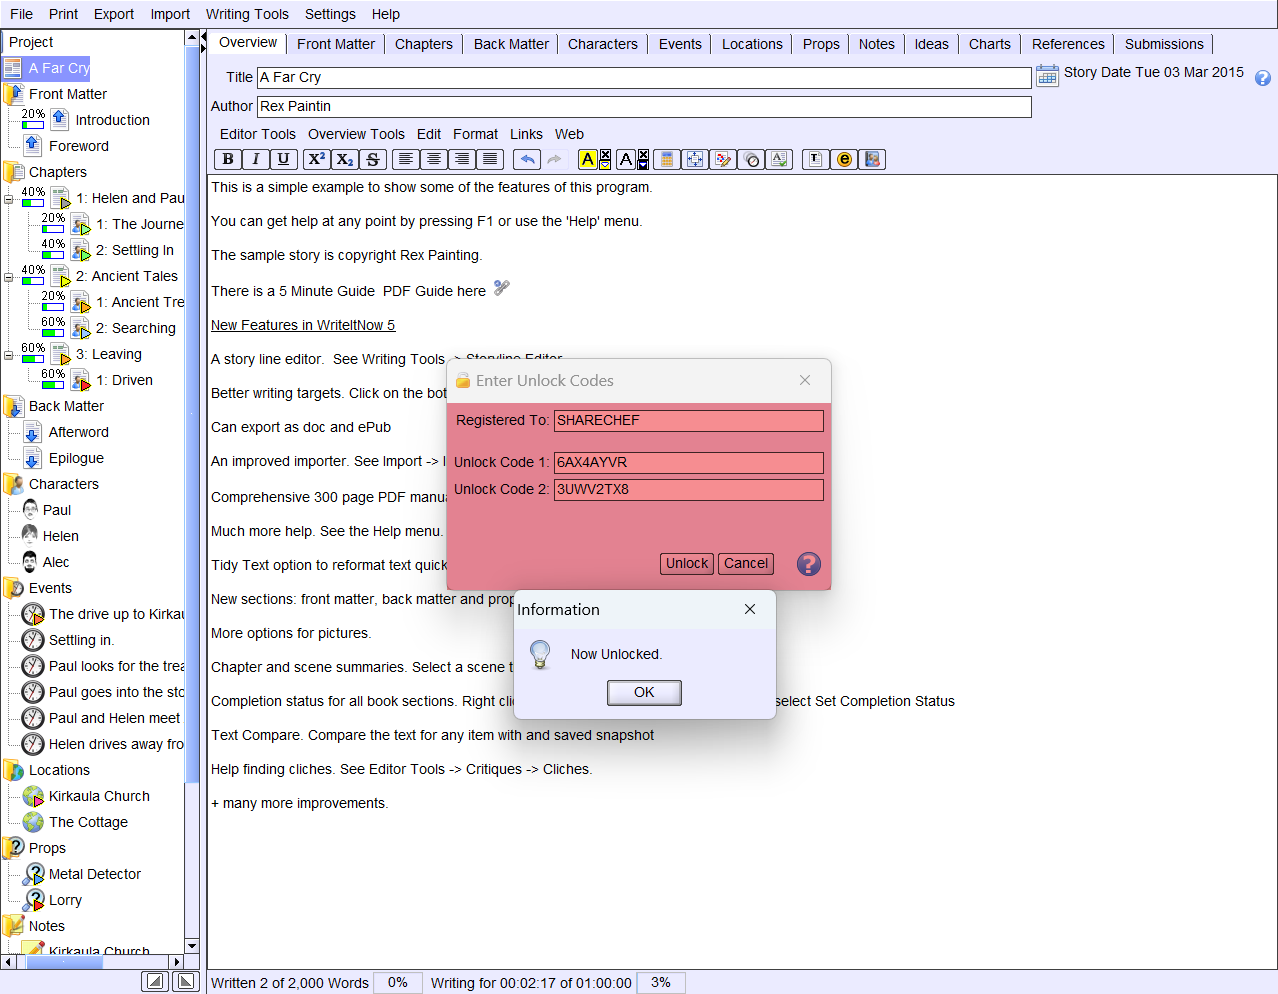Click project tree scroll up arrow
Viewport: 1278px width, 994px height.
(192, 38)
